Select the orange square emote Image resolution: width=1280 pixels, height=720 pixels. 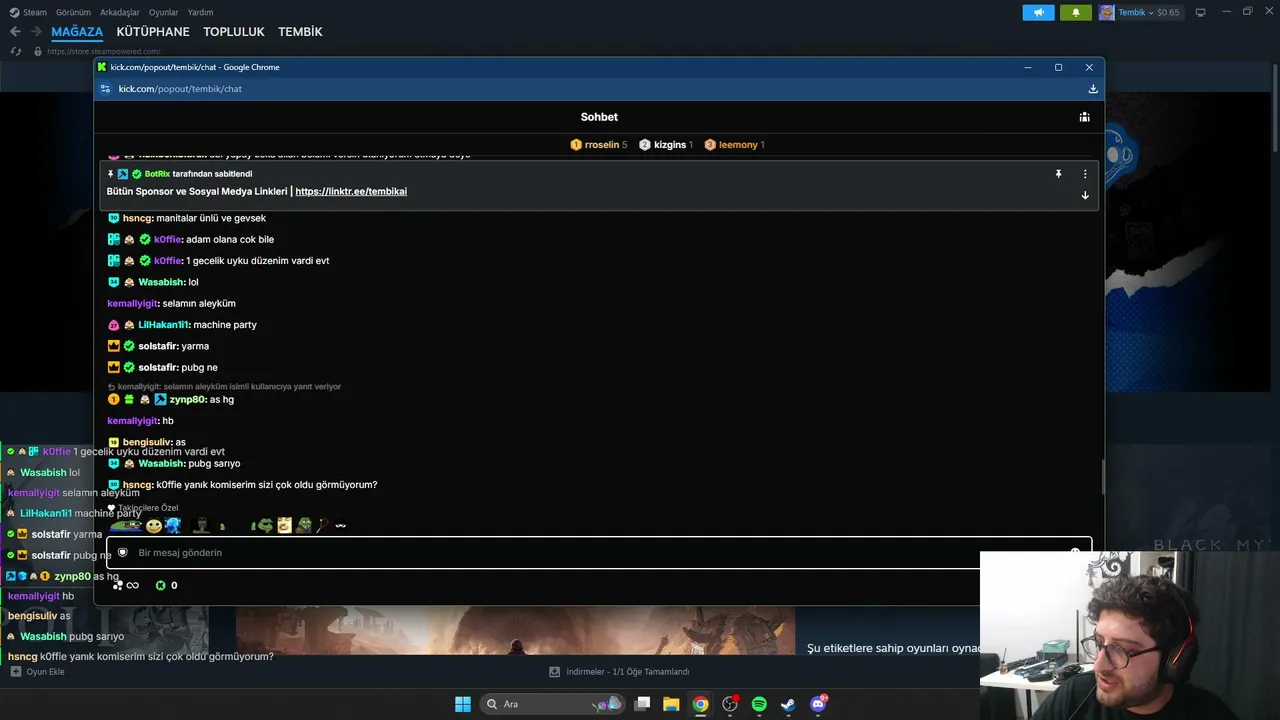[284, 525]
